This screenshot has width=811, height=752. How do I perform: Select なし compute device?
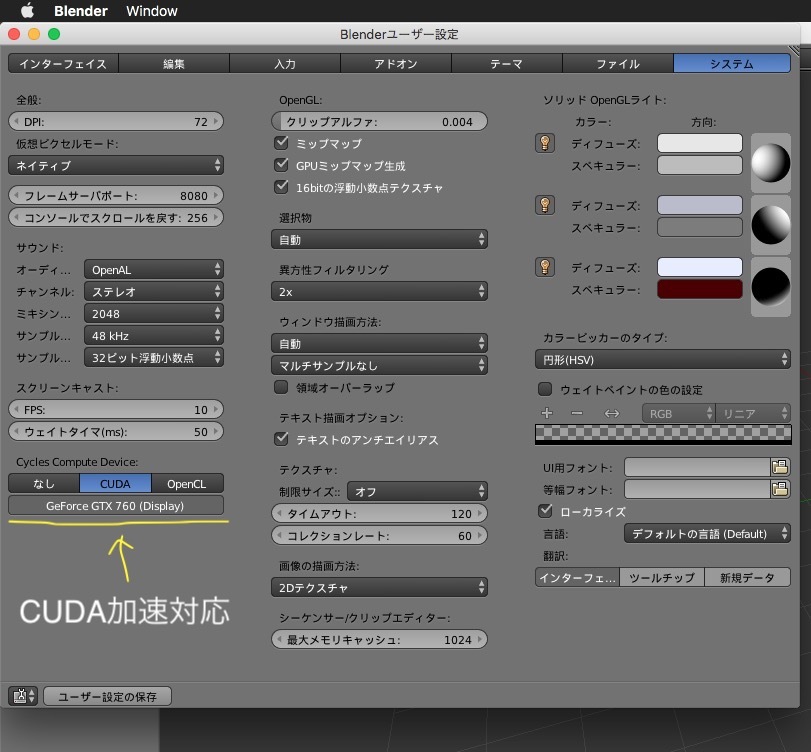coord(44,484)
